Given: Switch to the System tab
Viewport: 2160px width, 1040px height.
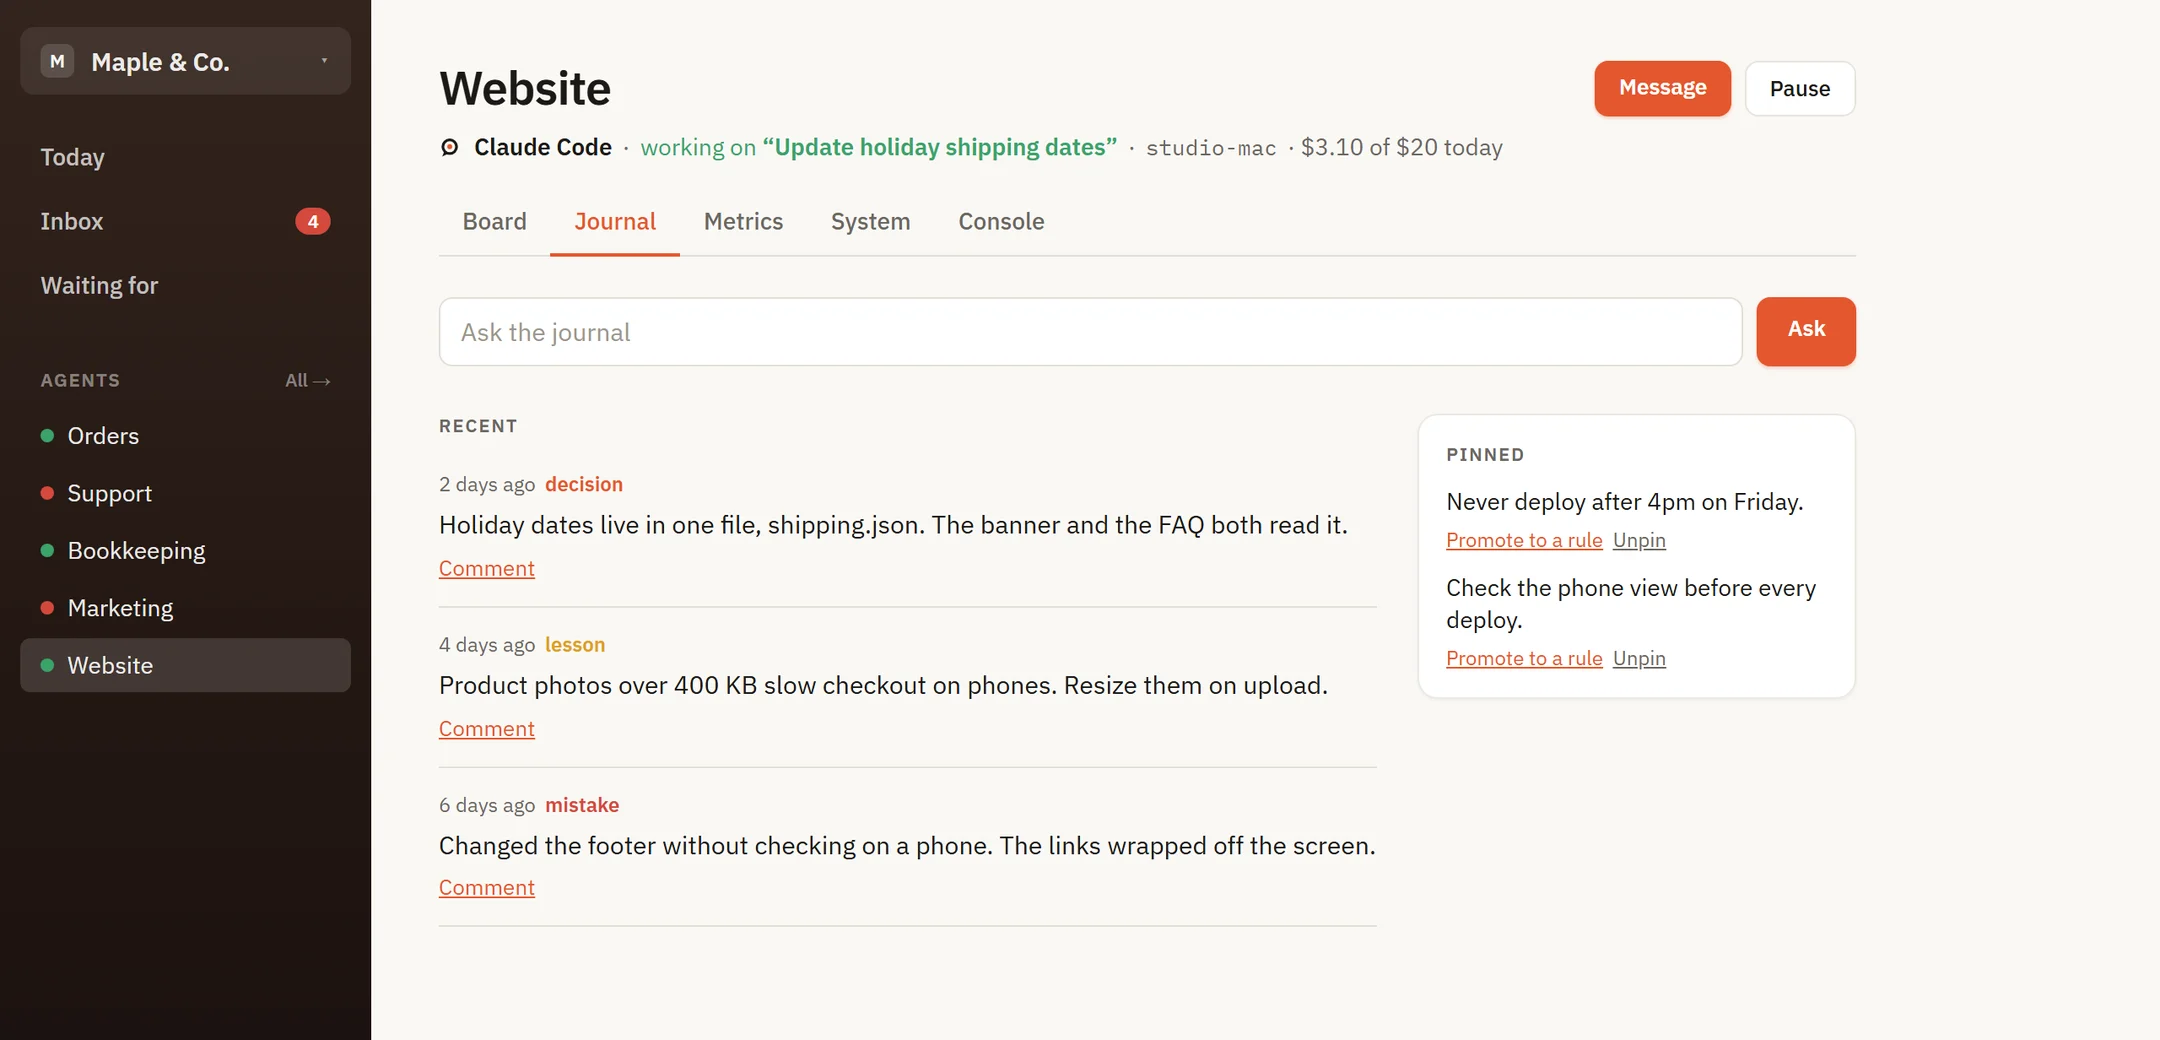Looking at the screenshot, I should pos(871,221).
